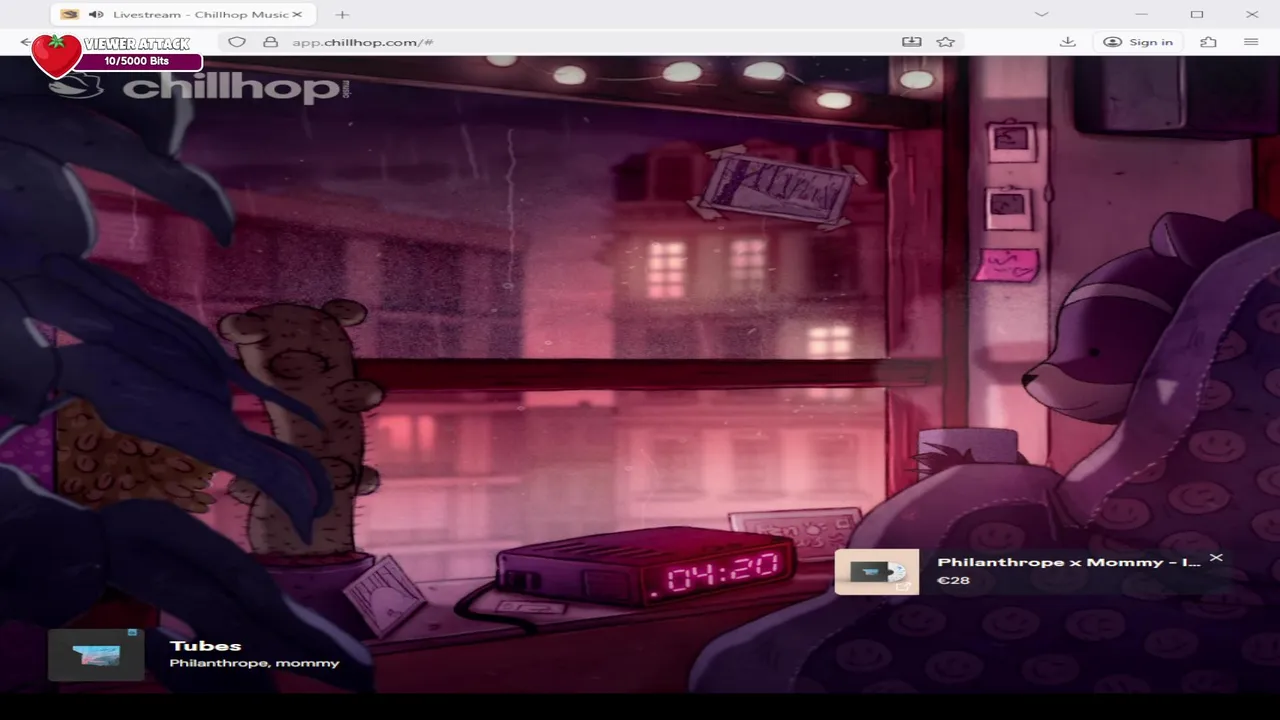The width and height of the screenshot is (1280, 720).
Task: Click the Viewer Attack strawberry heart icon
Action: tap(56, 55)
